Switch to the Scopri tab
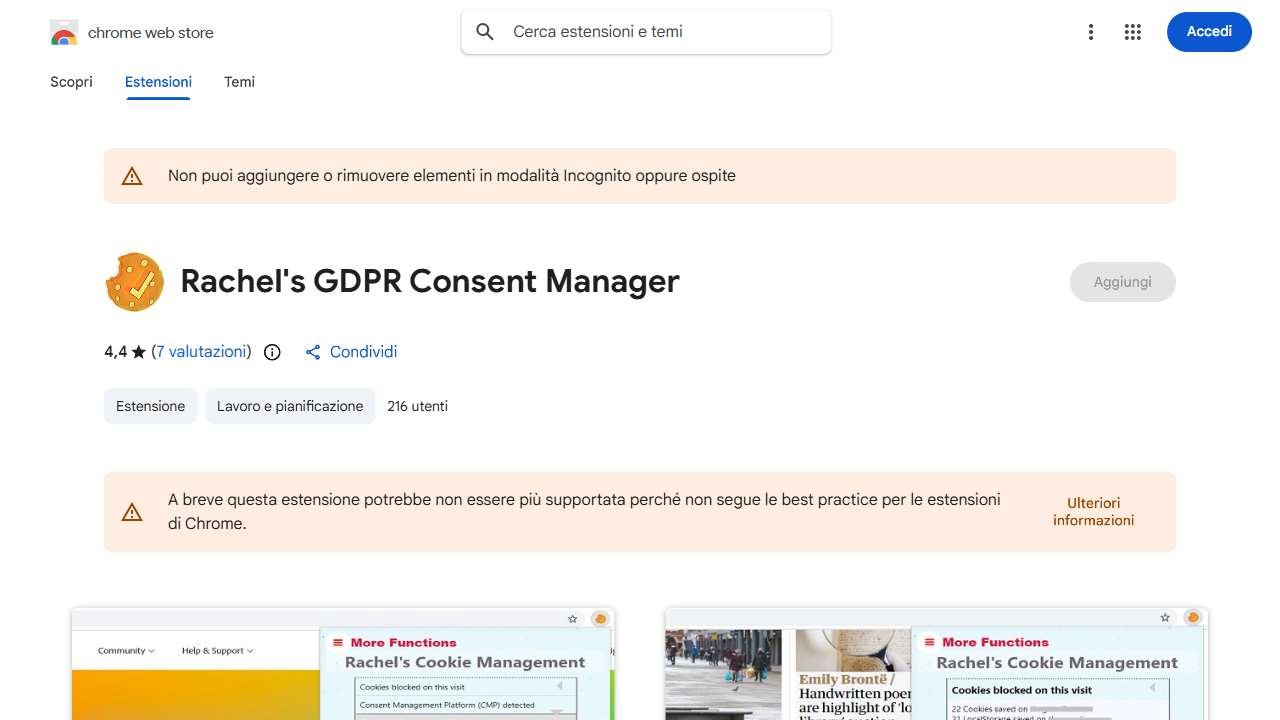 coord(71,82)
